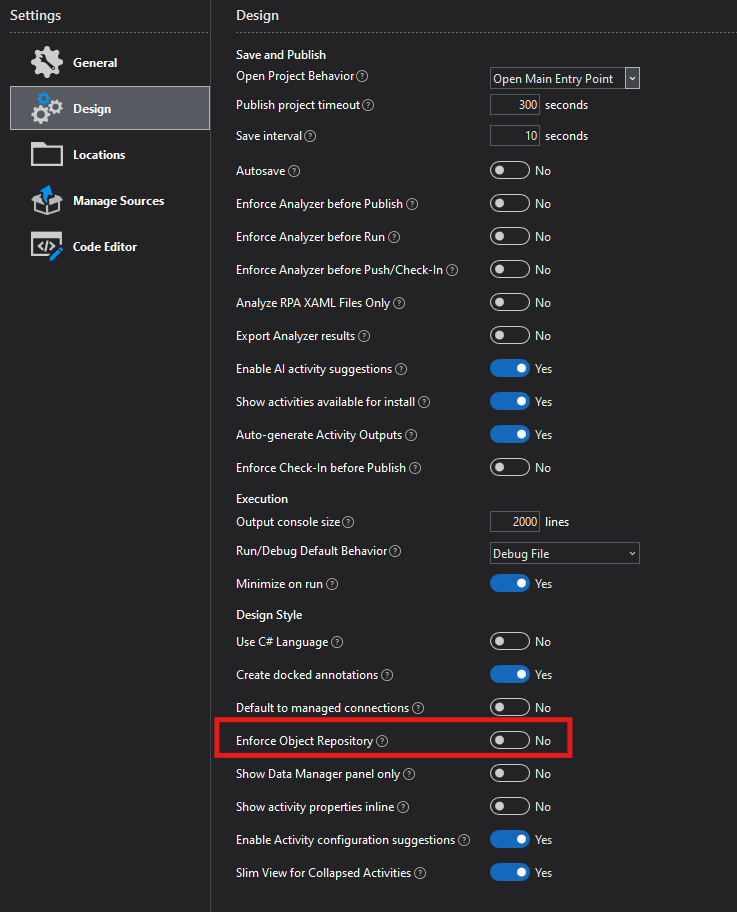Turn on the Autosave toggle
Image resolution: width=737 pixels, height=912 pixels.
[x=510, y=170]
